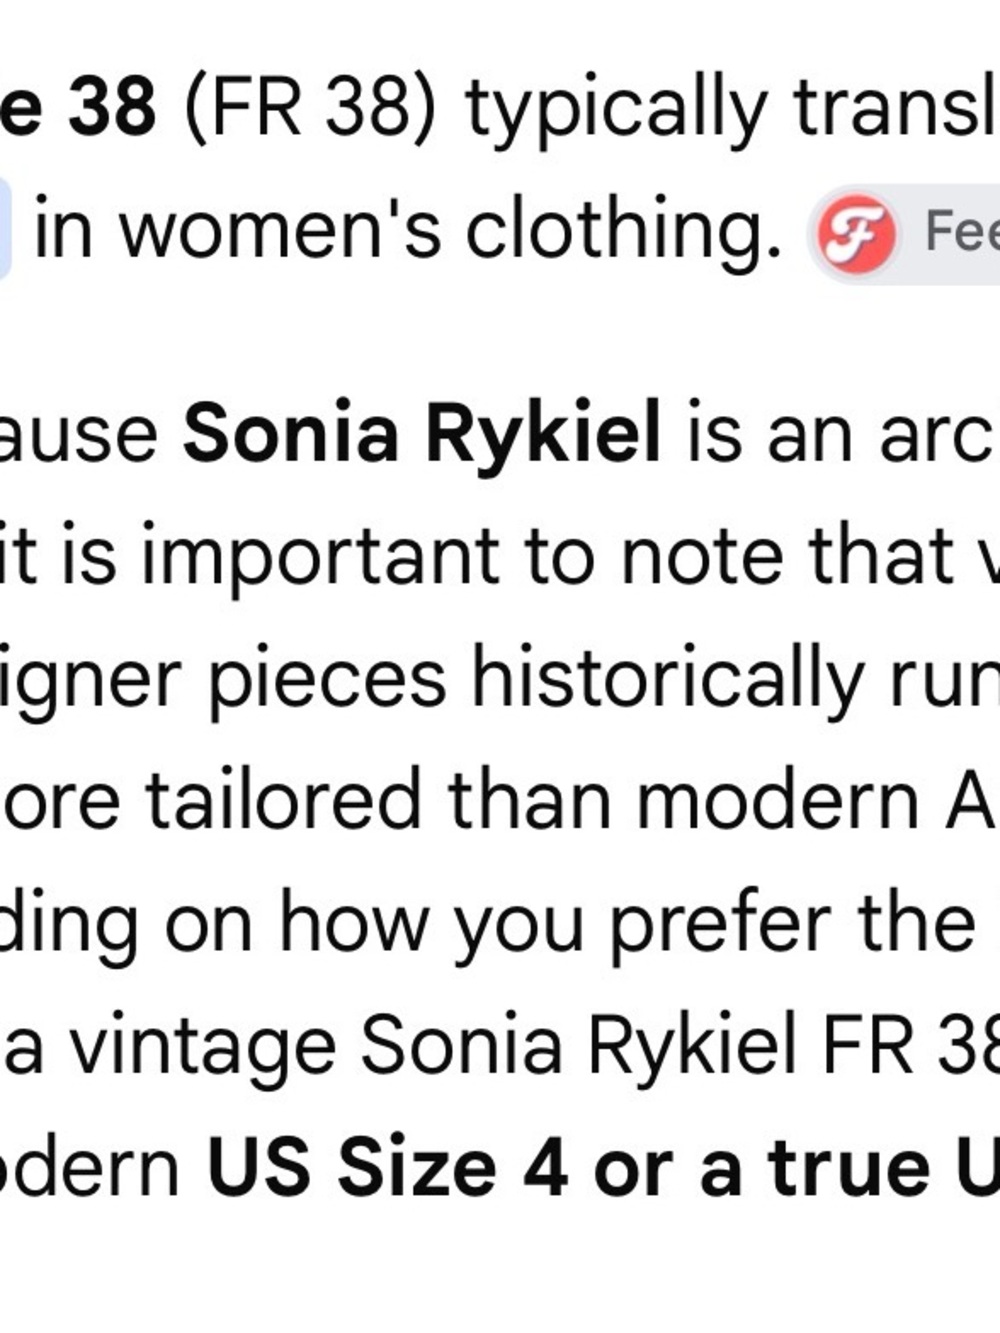Image resolution: width=1000 pixels, height=1333 pixels.
Task: Click the bold '38' text in first line
Action: pyautogui.click(x=111, y=107)
